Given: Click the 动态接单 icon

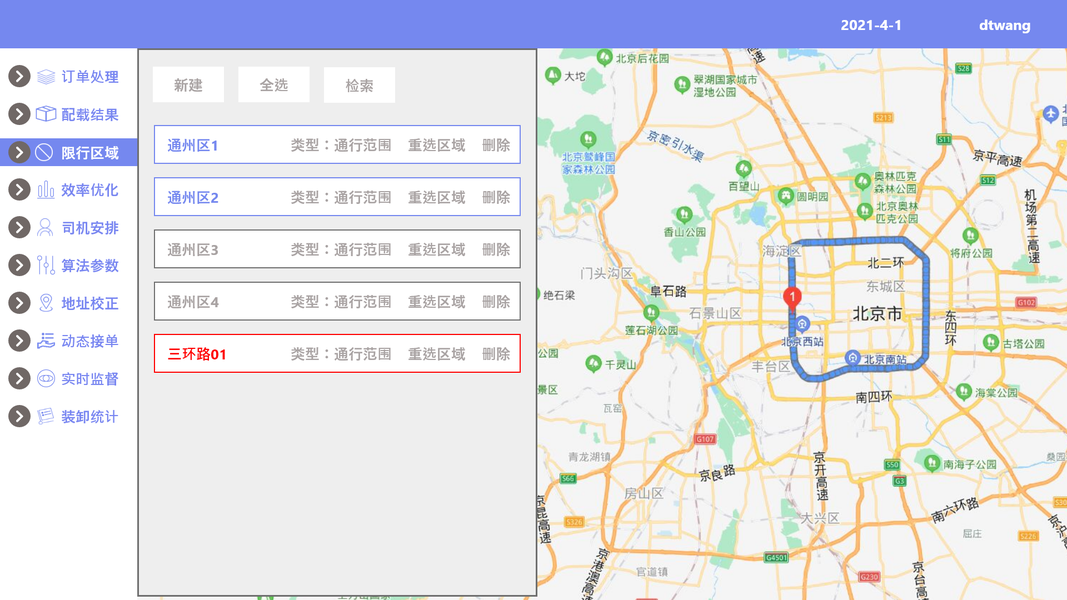Looking at the screenshot, I should [x=46, y=341].
